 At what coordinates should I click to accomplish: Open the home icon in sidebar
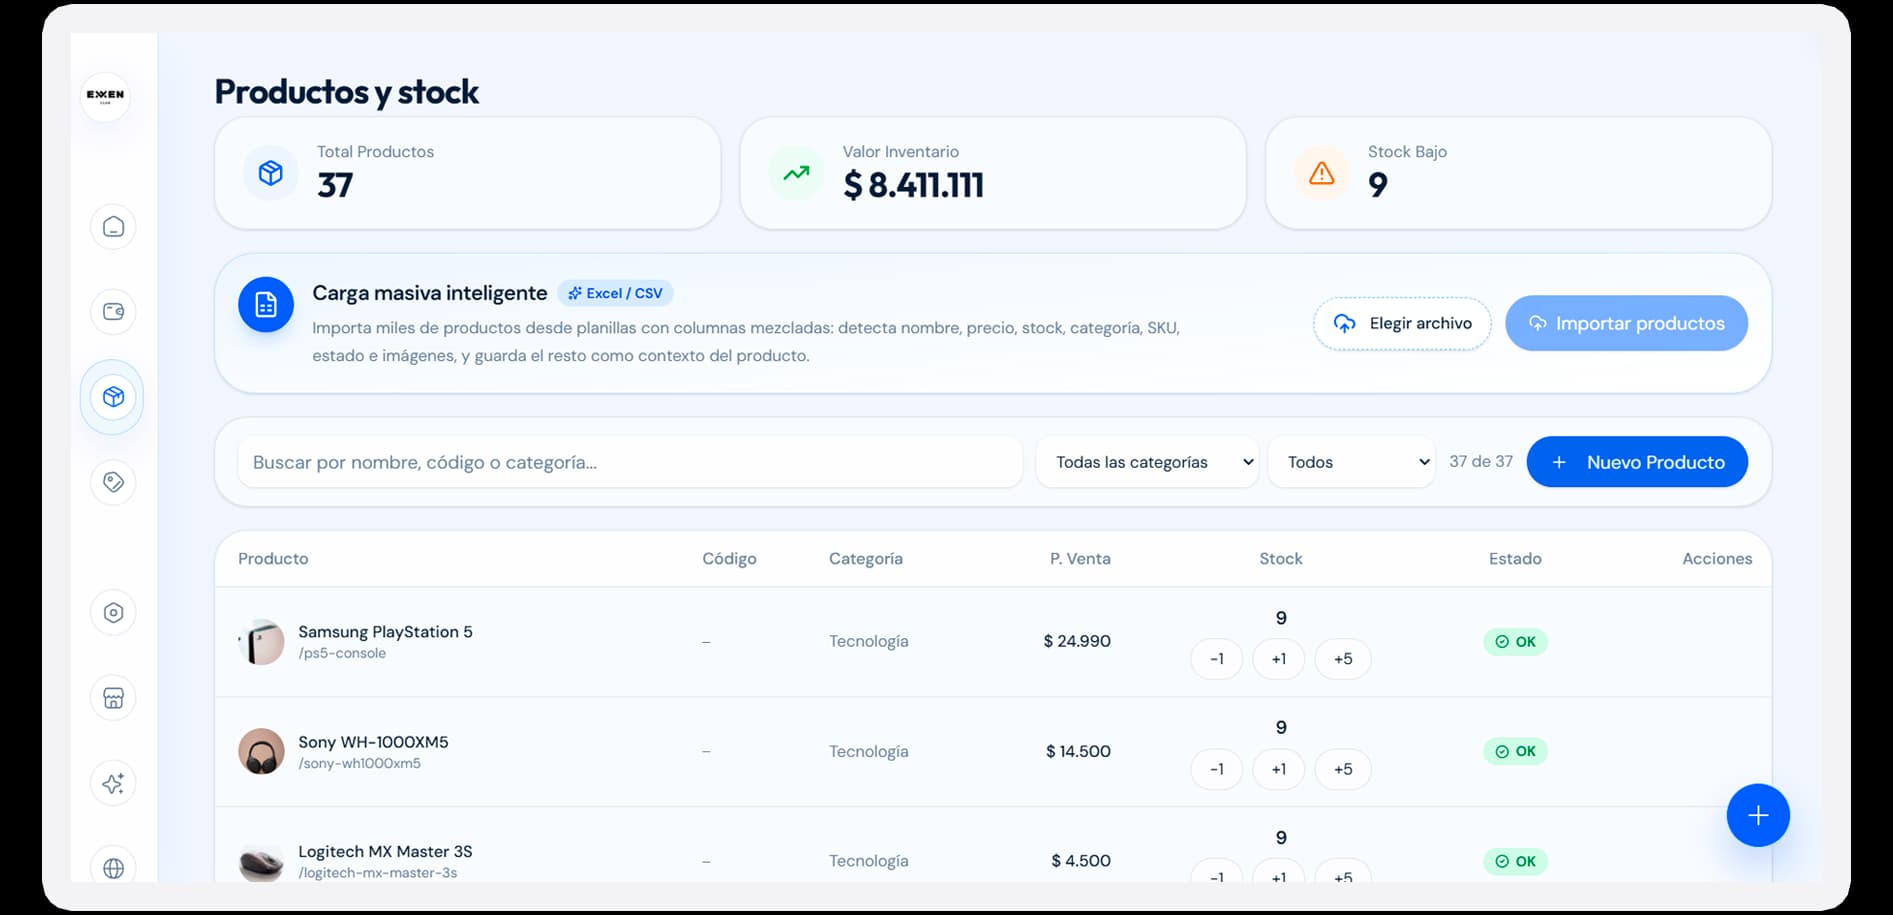coord(113,227)
